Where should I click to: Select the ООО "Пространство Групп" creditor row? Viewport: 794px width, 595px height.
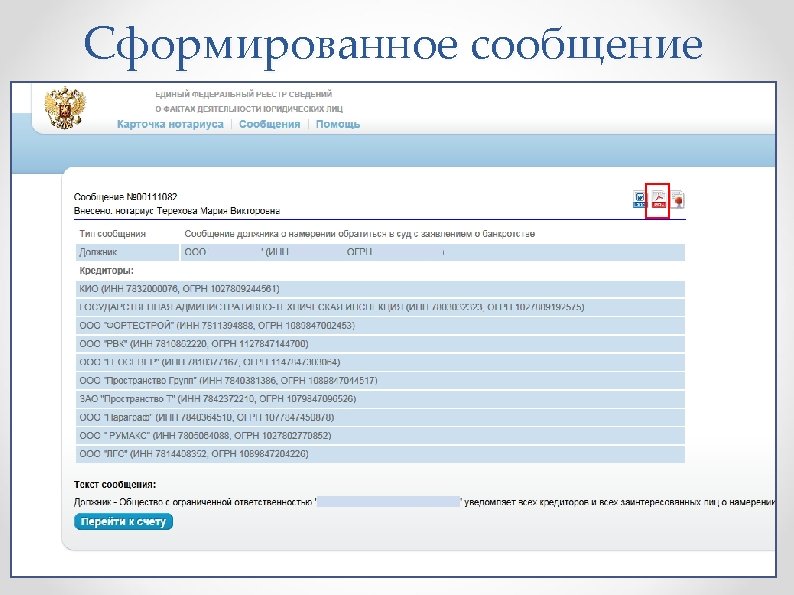click(x=380, y=380)
